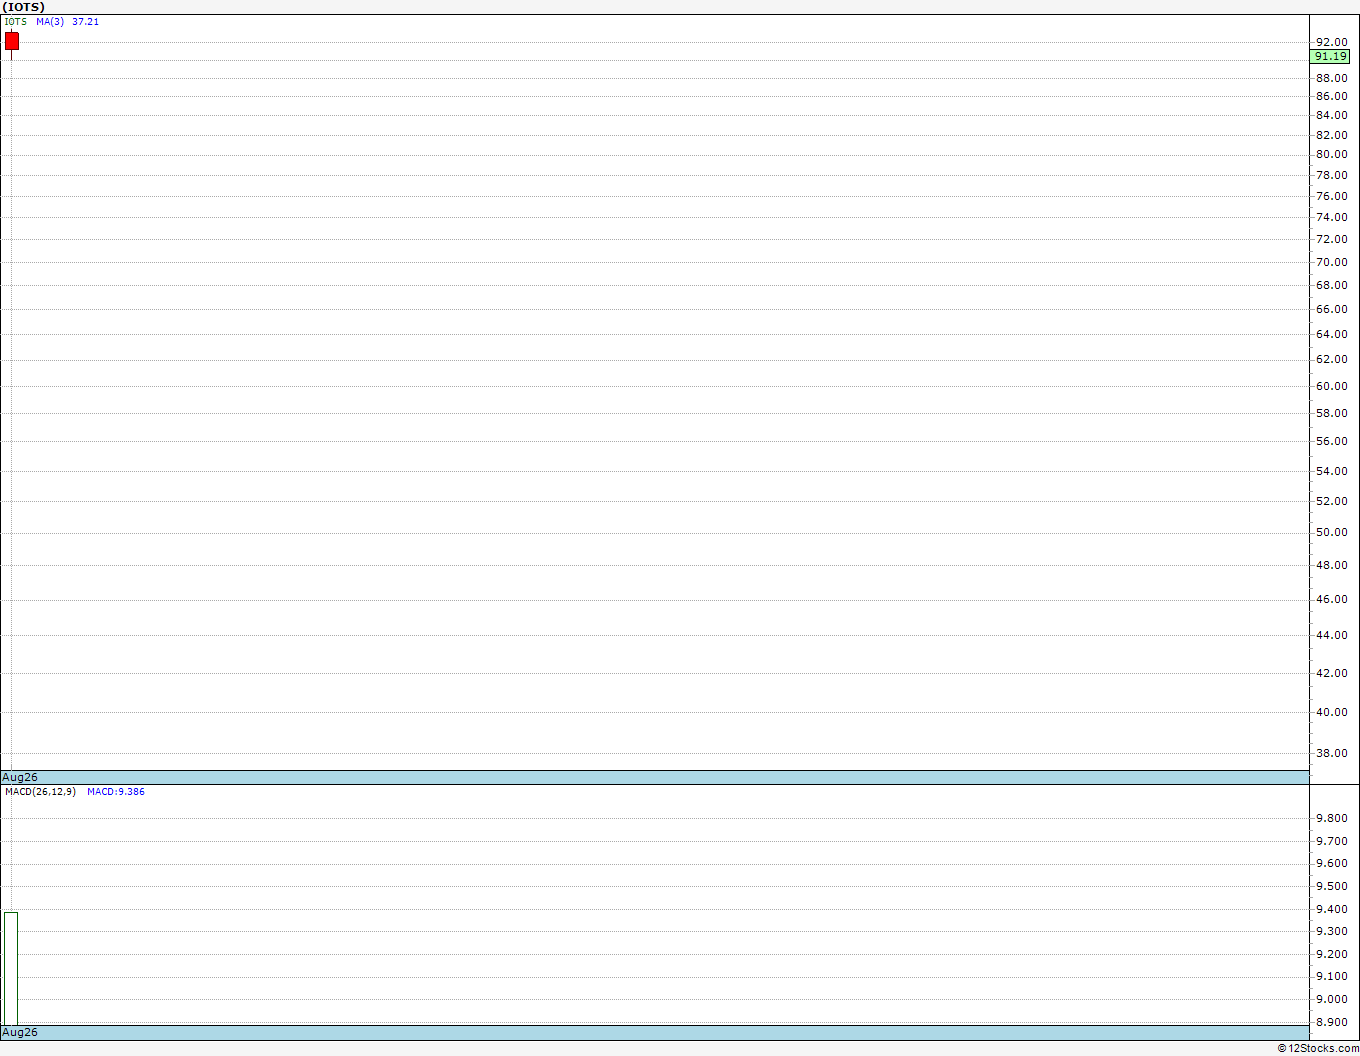Click the red IOTS candlestick

pyautogui.click(x=12, y=41)
